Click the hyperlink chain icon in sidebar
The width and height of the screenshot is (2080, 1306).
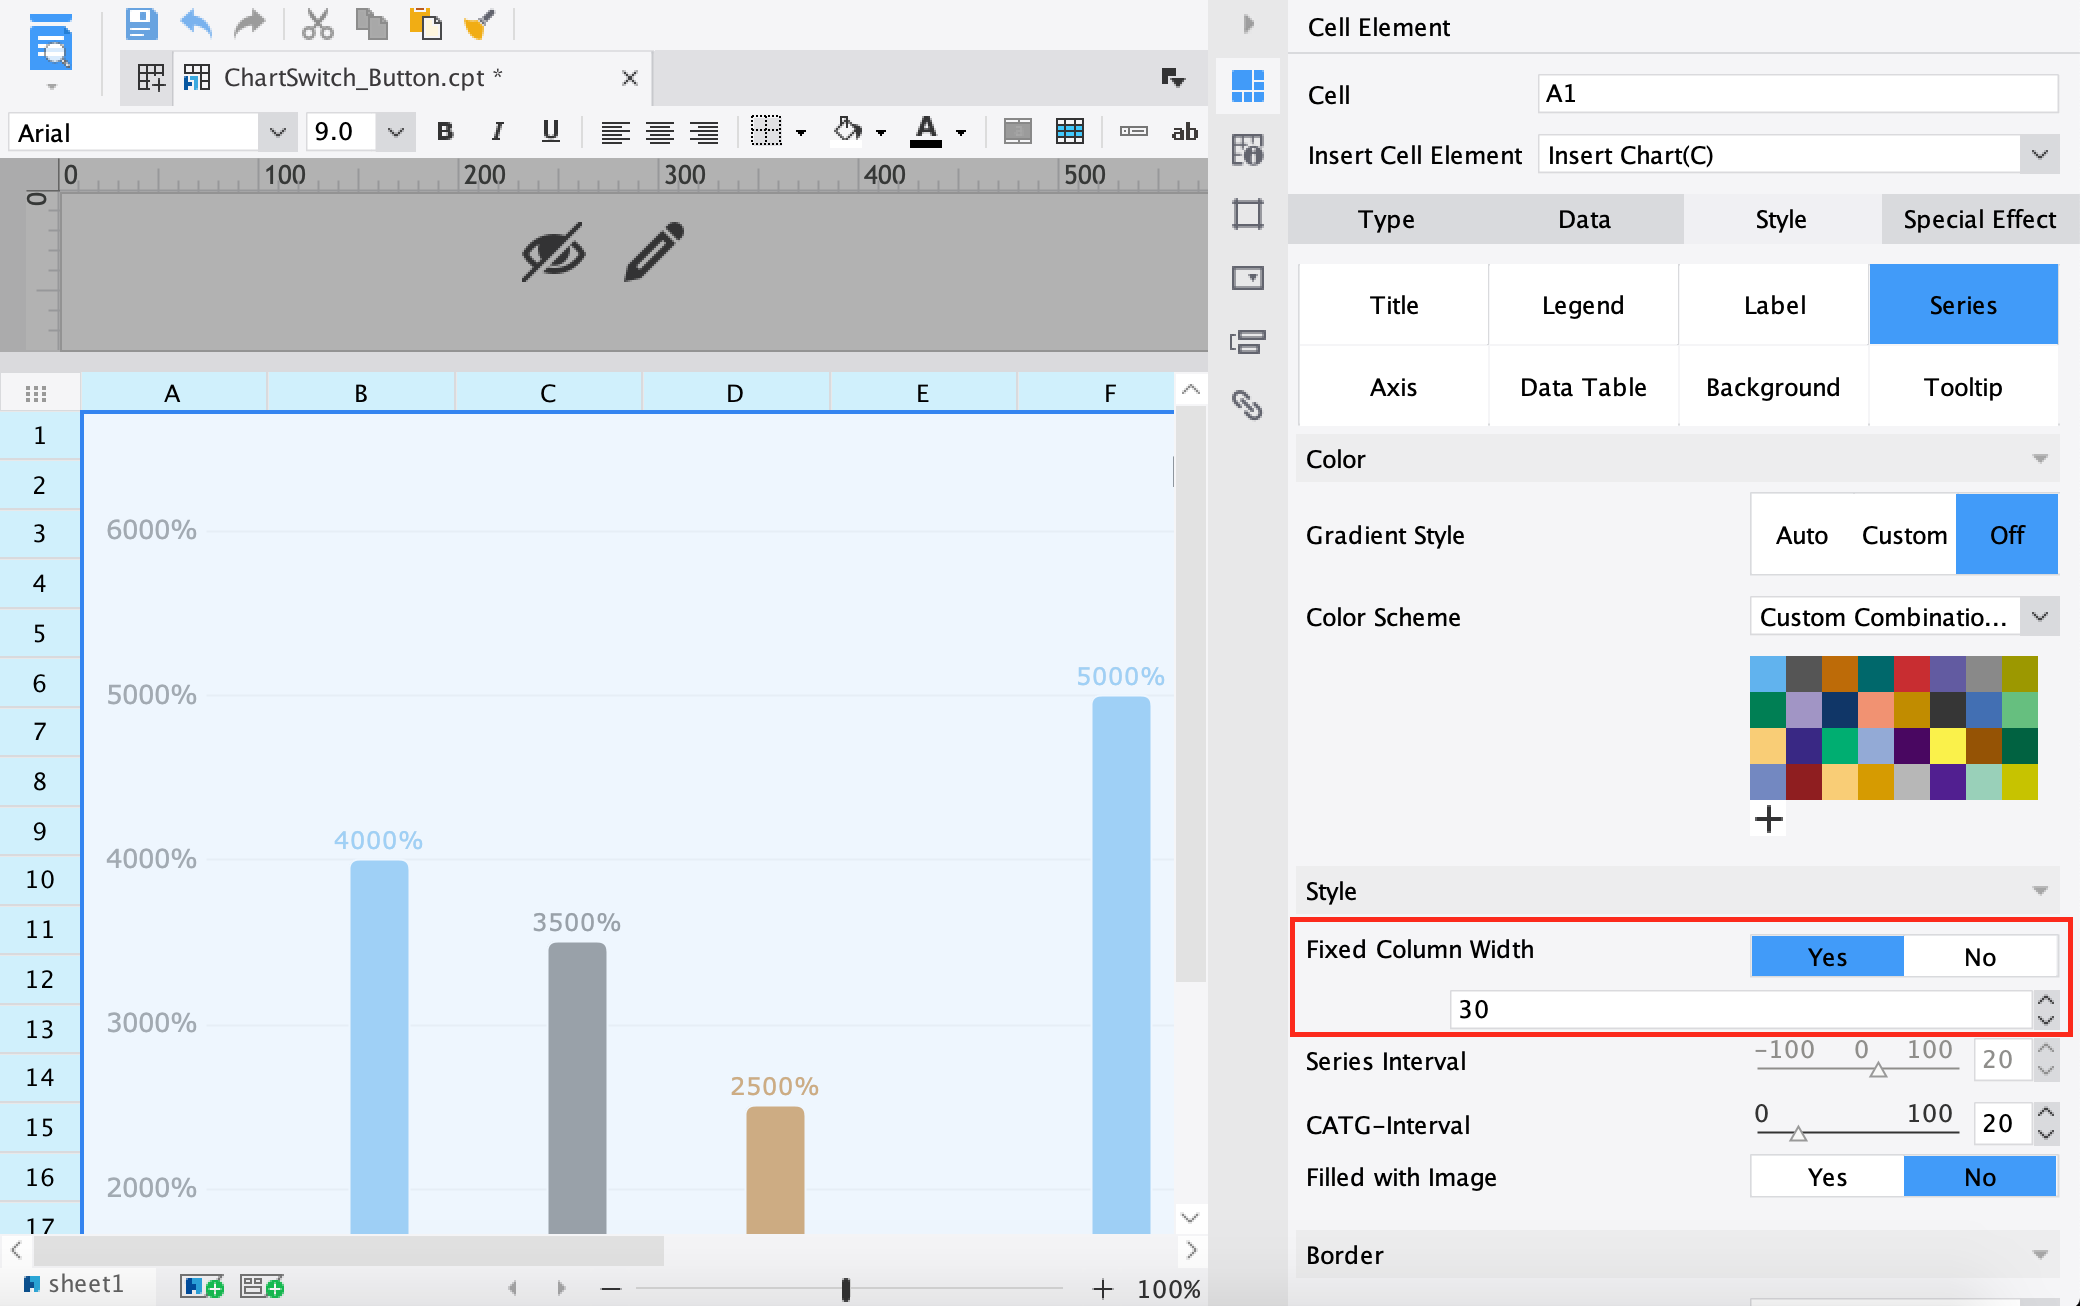click(x=1247, y=405)
